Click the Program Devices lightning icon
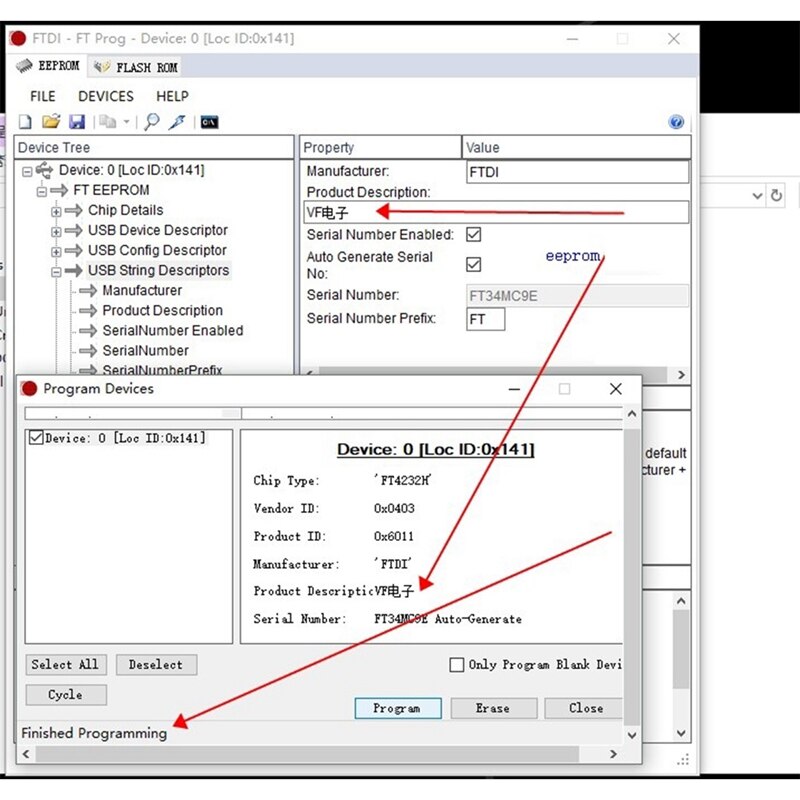800x800 pixels. (177, 122)
